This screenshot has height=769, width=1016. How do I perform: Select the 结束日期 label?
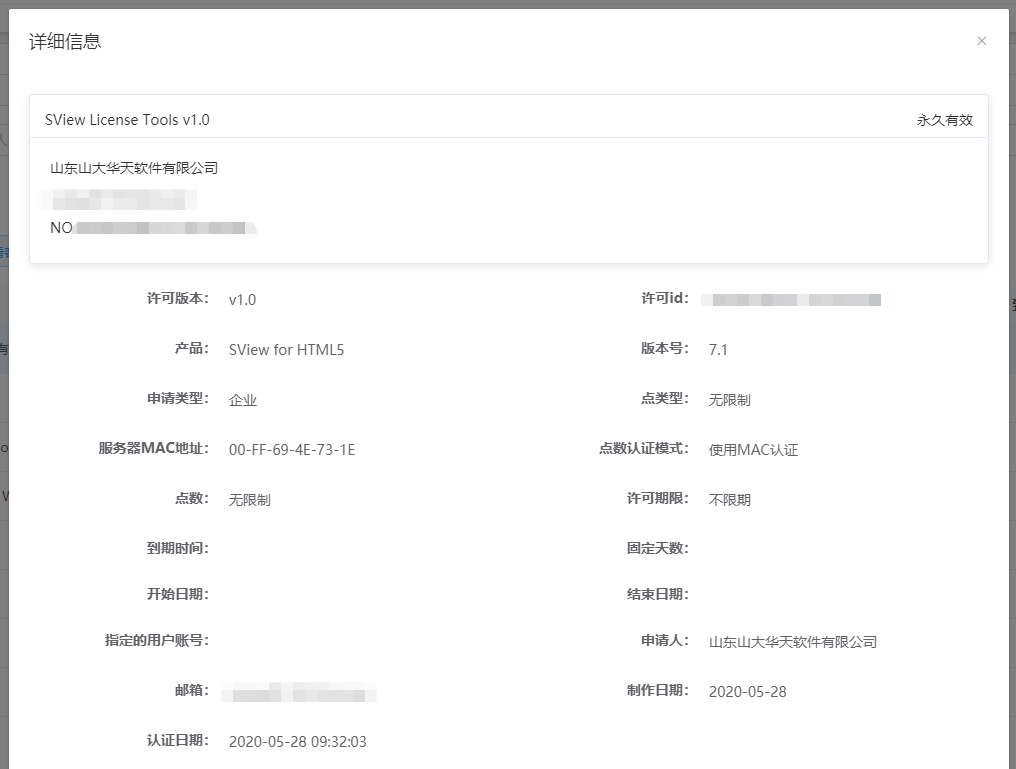coord(658,594)
